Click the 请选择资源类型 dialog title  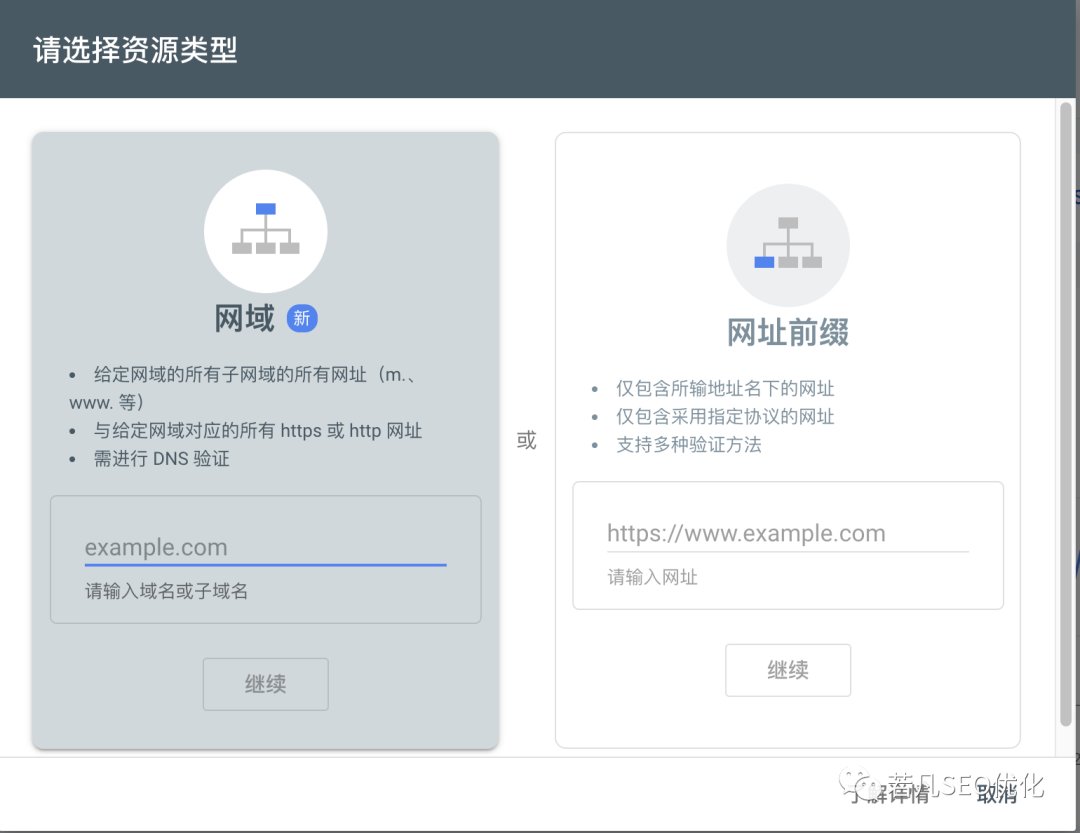pyautogui.click(x=135, y=50)
